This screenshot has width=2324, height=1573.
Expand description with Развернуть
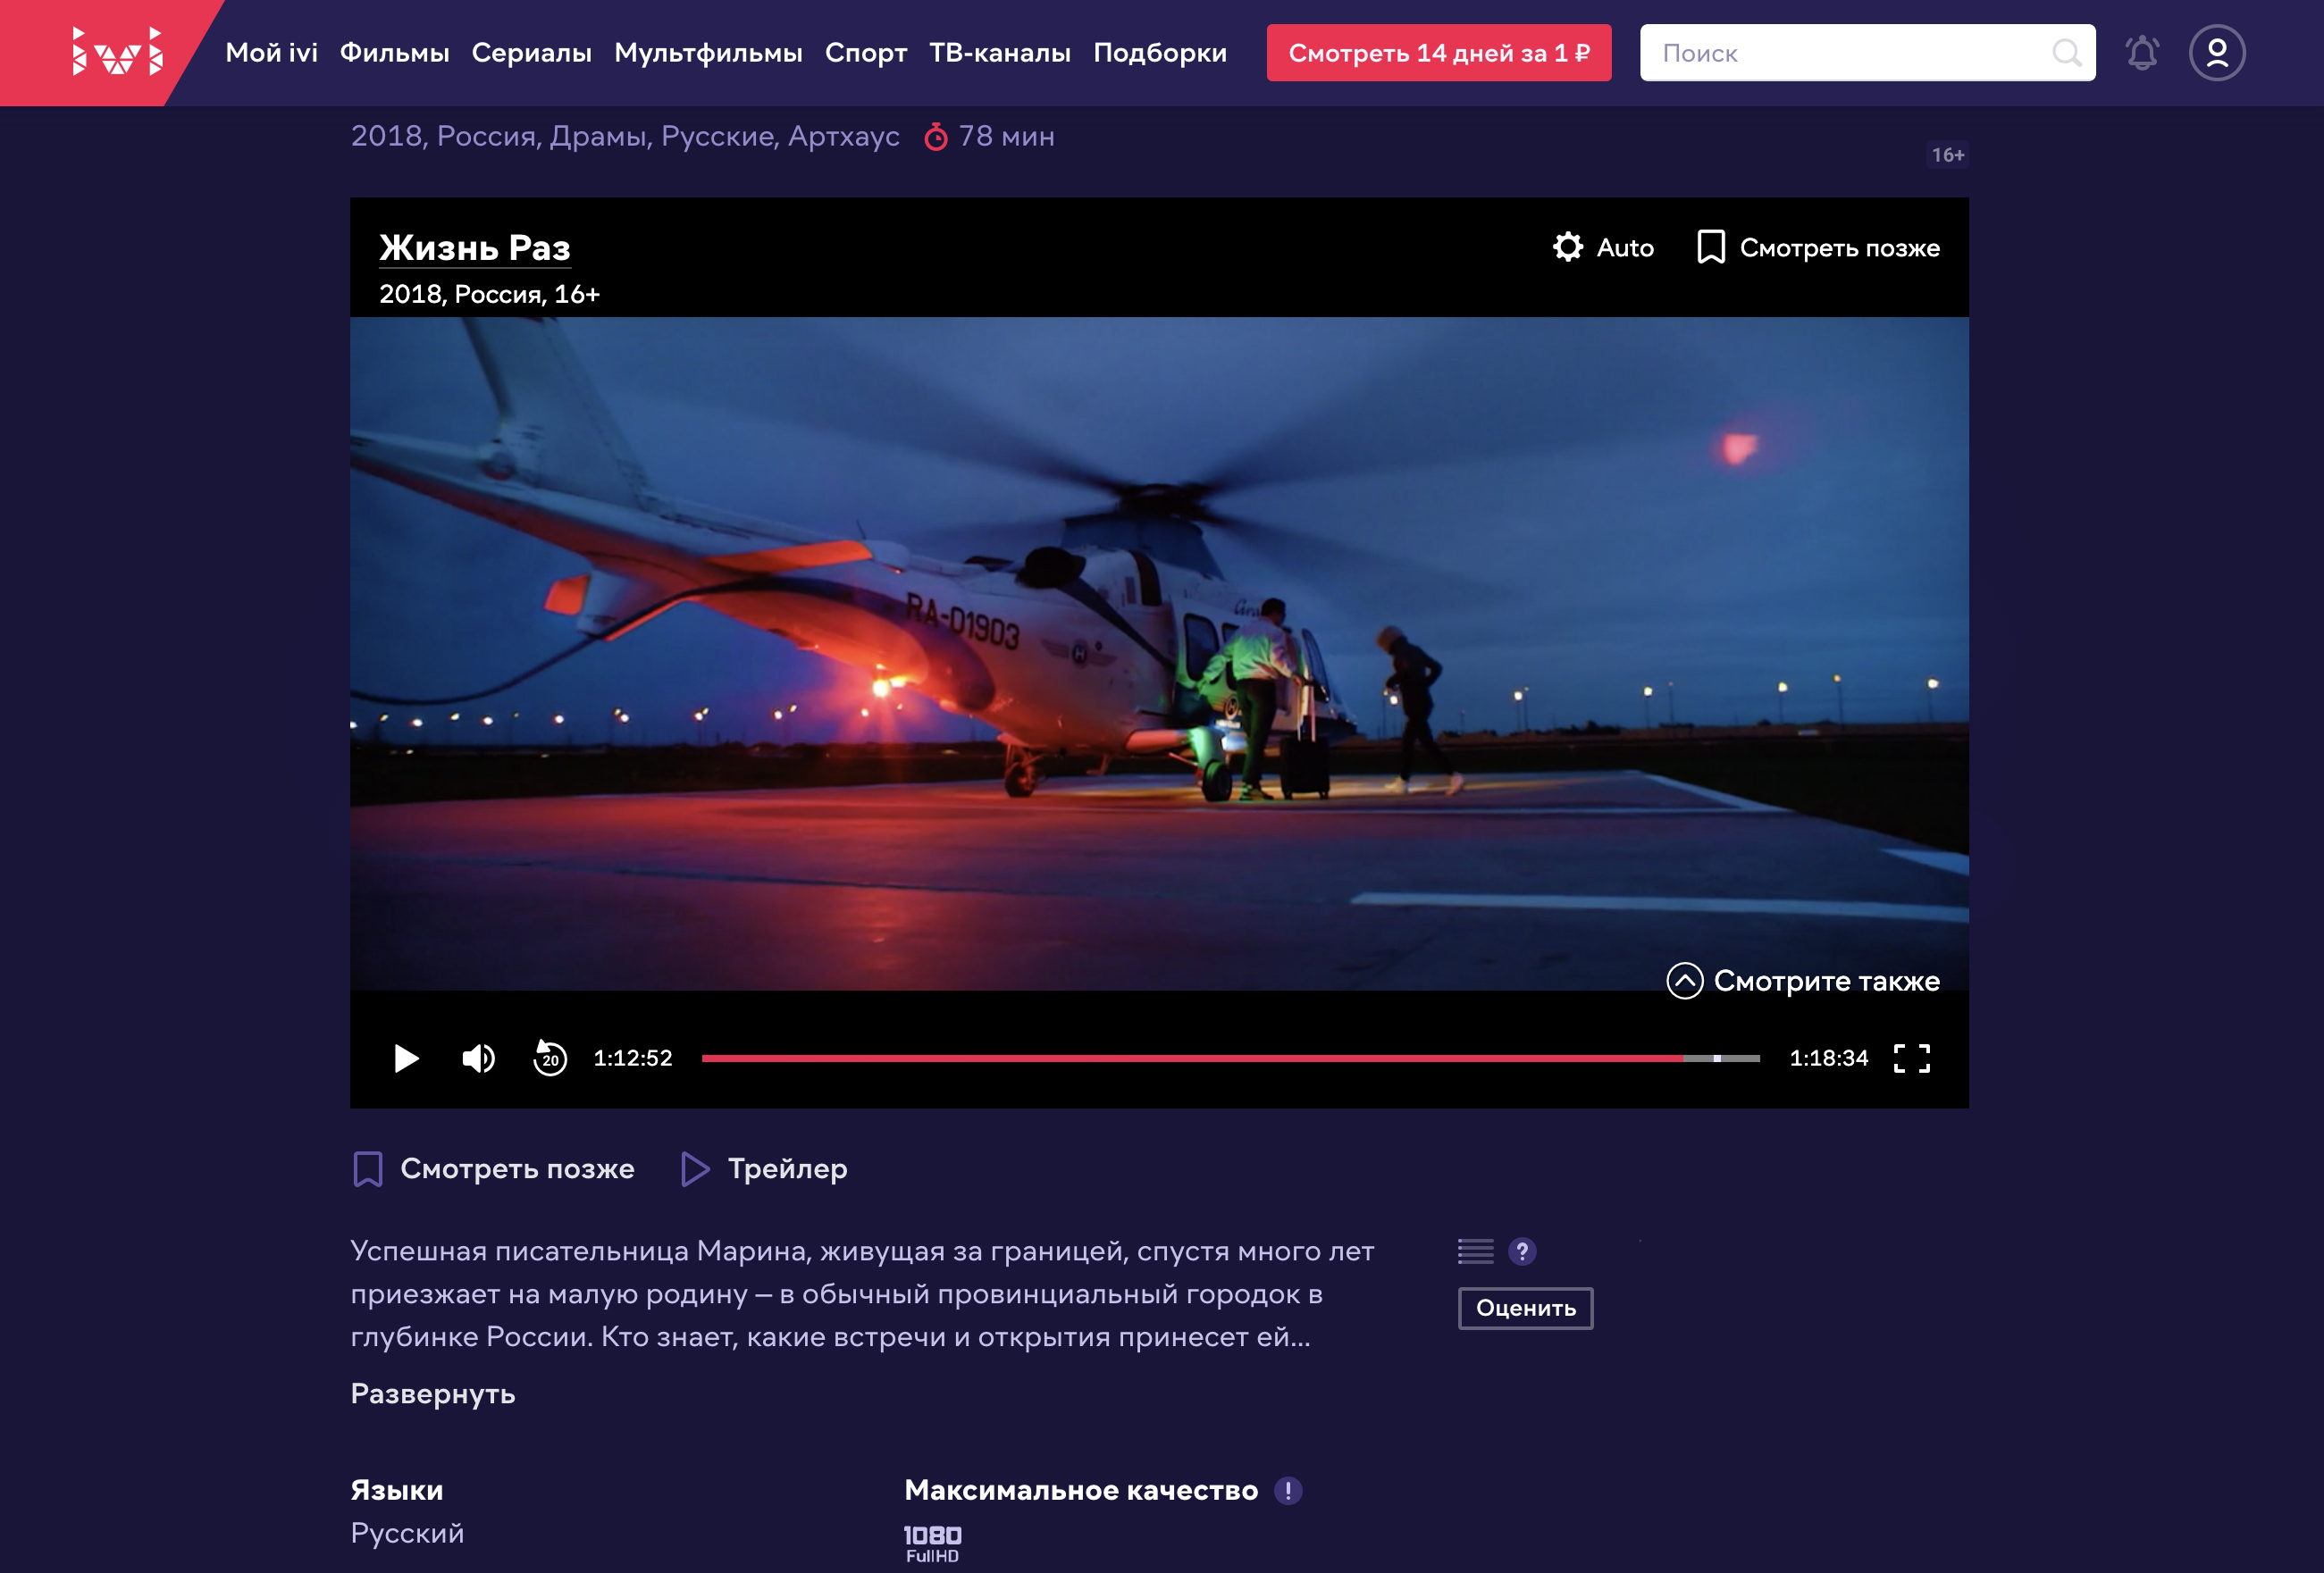tap(433, 1394)
